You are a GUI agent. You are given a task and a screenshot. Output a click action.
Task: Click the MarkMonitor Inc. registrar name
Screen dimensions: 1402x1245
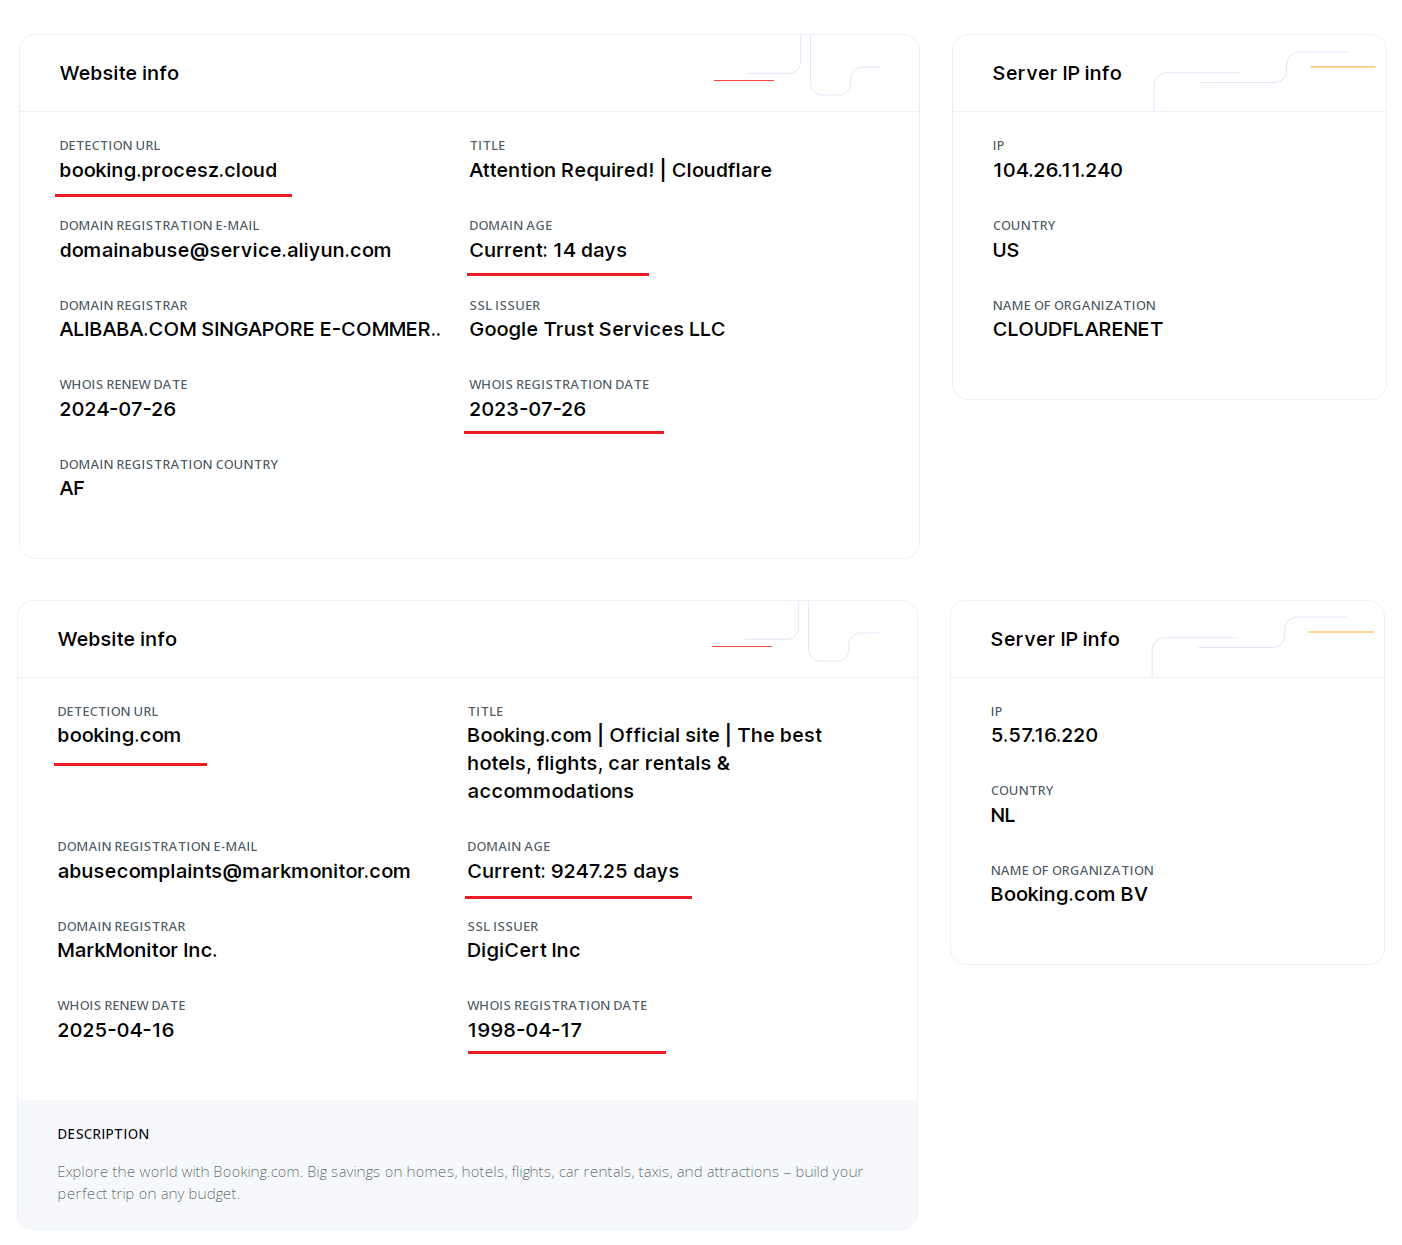(137, 951)
